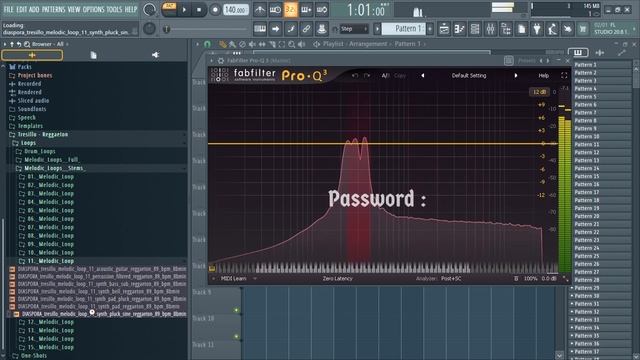Open the Channel rack view icon
The height and width of the screenshot is (360, 640).
(x=475, y=29)
